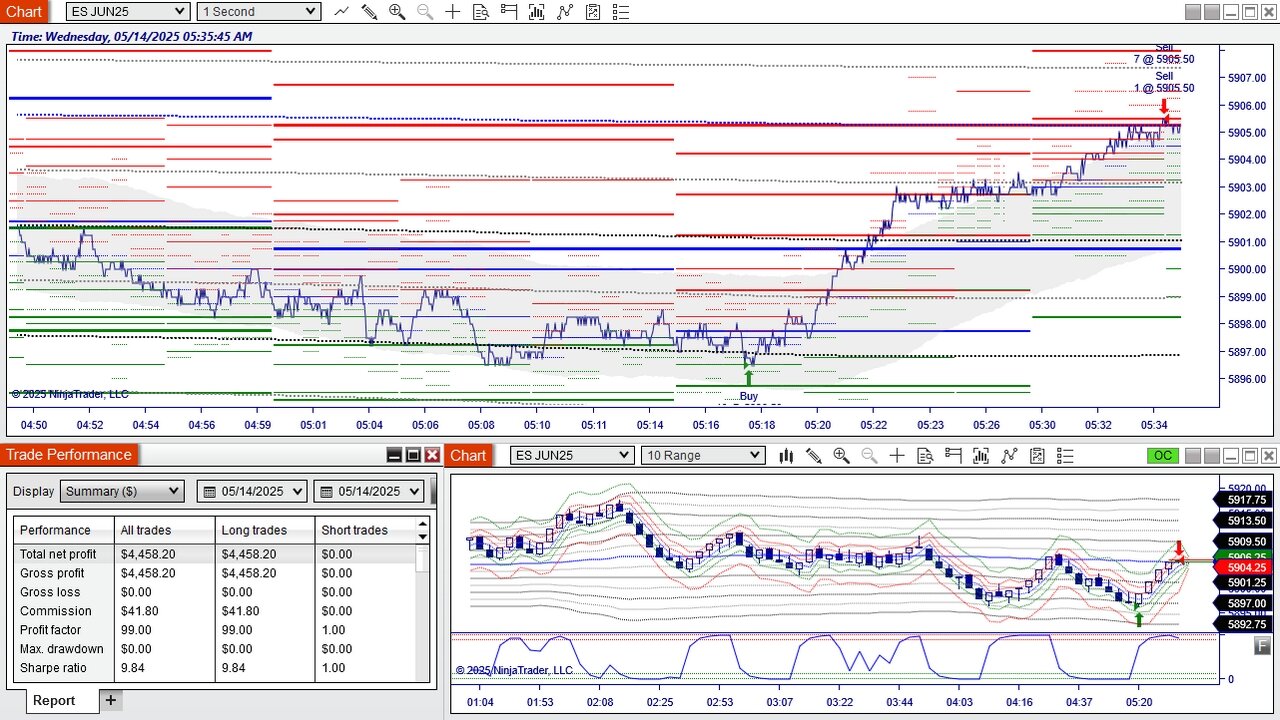Select the Total net profit row

point(58,554)
